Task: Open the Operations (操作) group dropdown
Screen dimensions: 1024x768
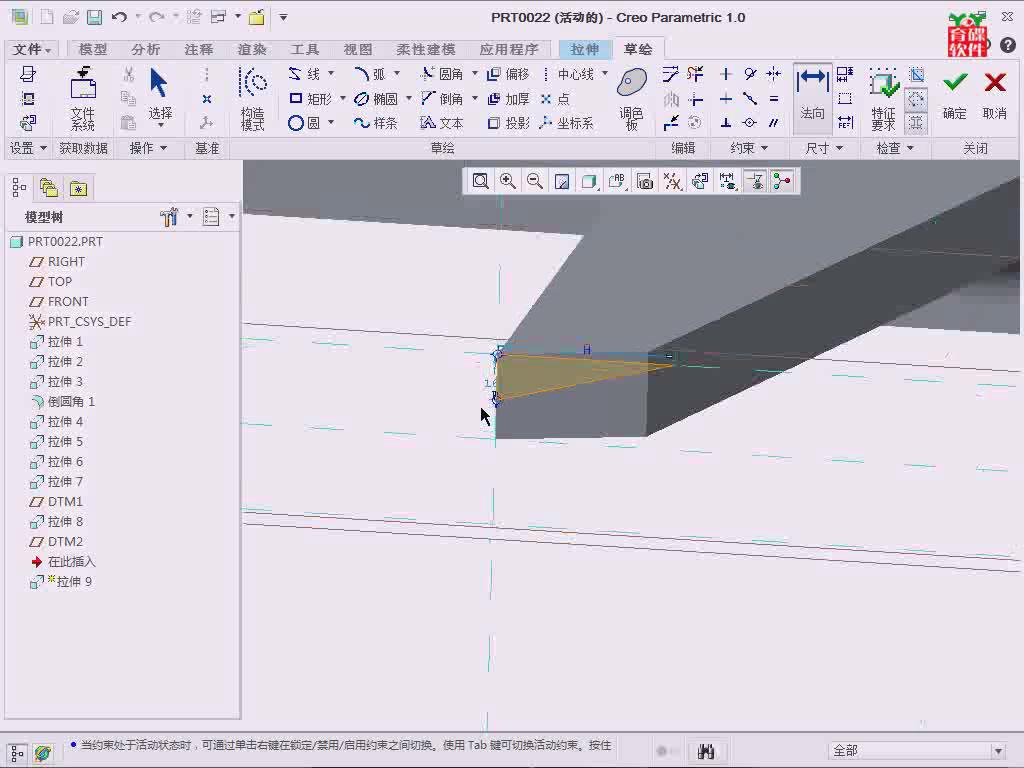Action: click(x=148, y=148)
